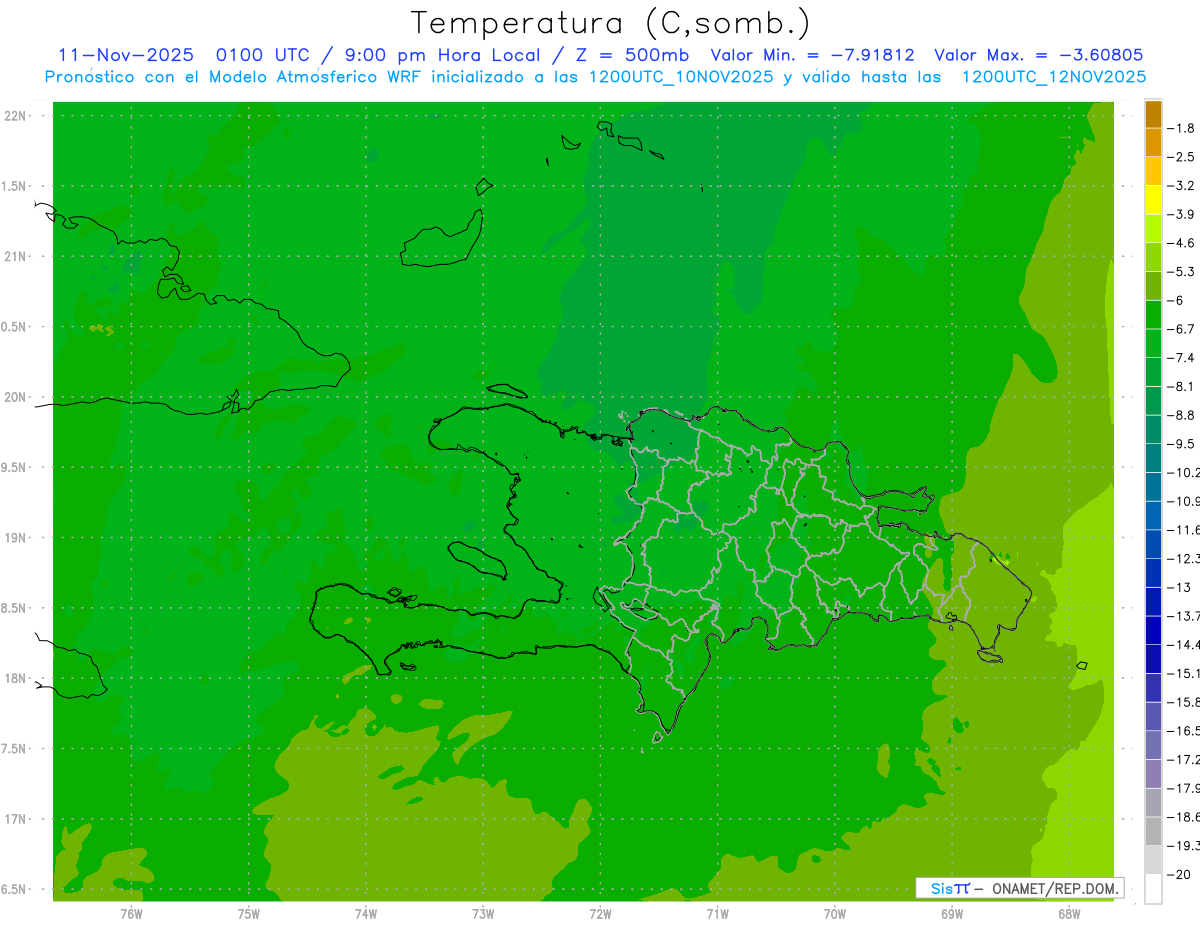Click the '68W' longitude axis label

coord(1069,913)
